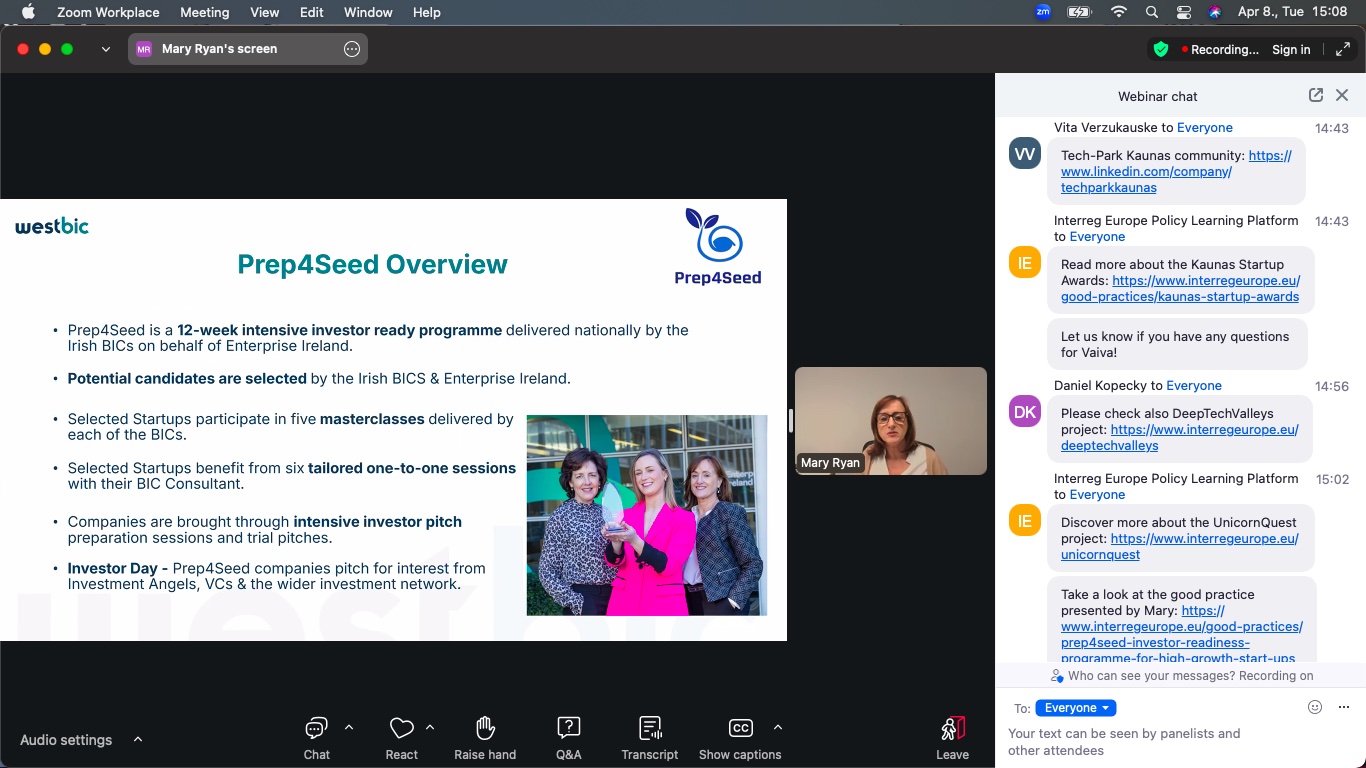Image resolution: width=1366 pixels, height=768 pixels.
Task: Open the View menu in menu bar
Action: [264, 12]
